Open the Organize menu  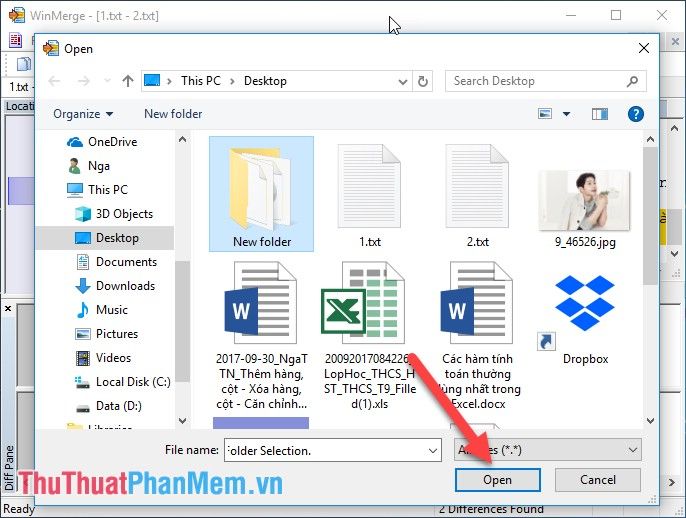tap(83, 114)
